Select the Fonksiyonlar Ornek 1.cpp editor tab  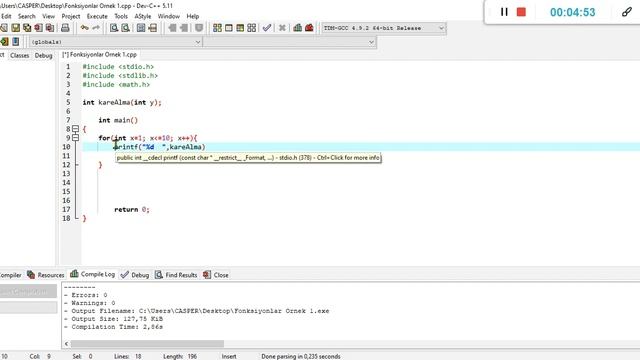(x=100, y=54)
